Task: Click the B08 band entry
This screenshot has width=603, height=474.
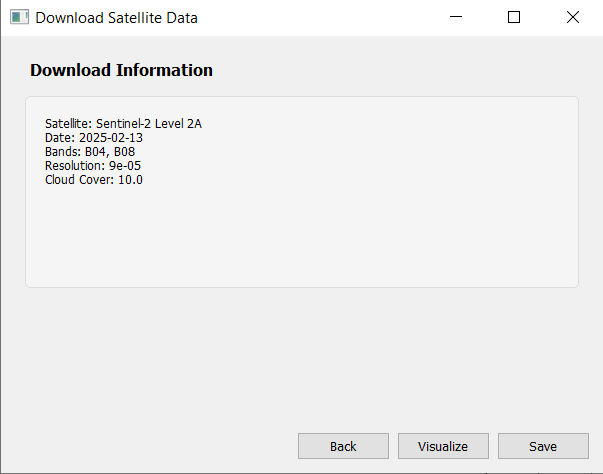Action: point(124,151)
